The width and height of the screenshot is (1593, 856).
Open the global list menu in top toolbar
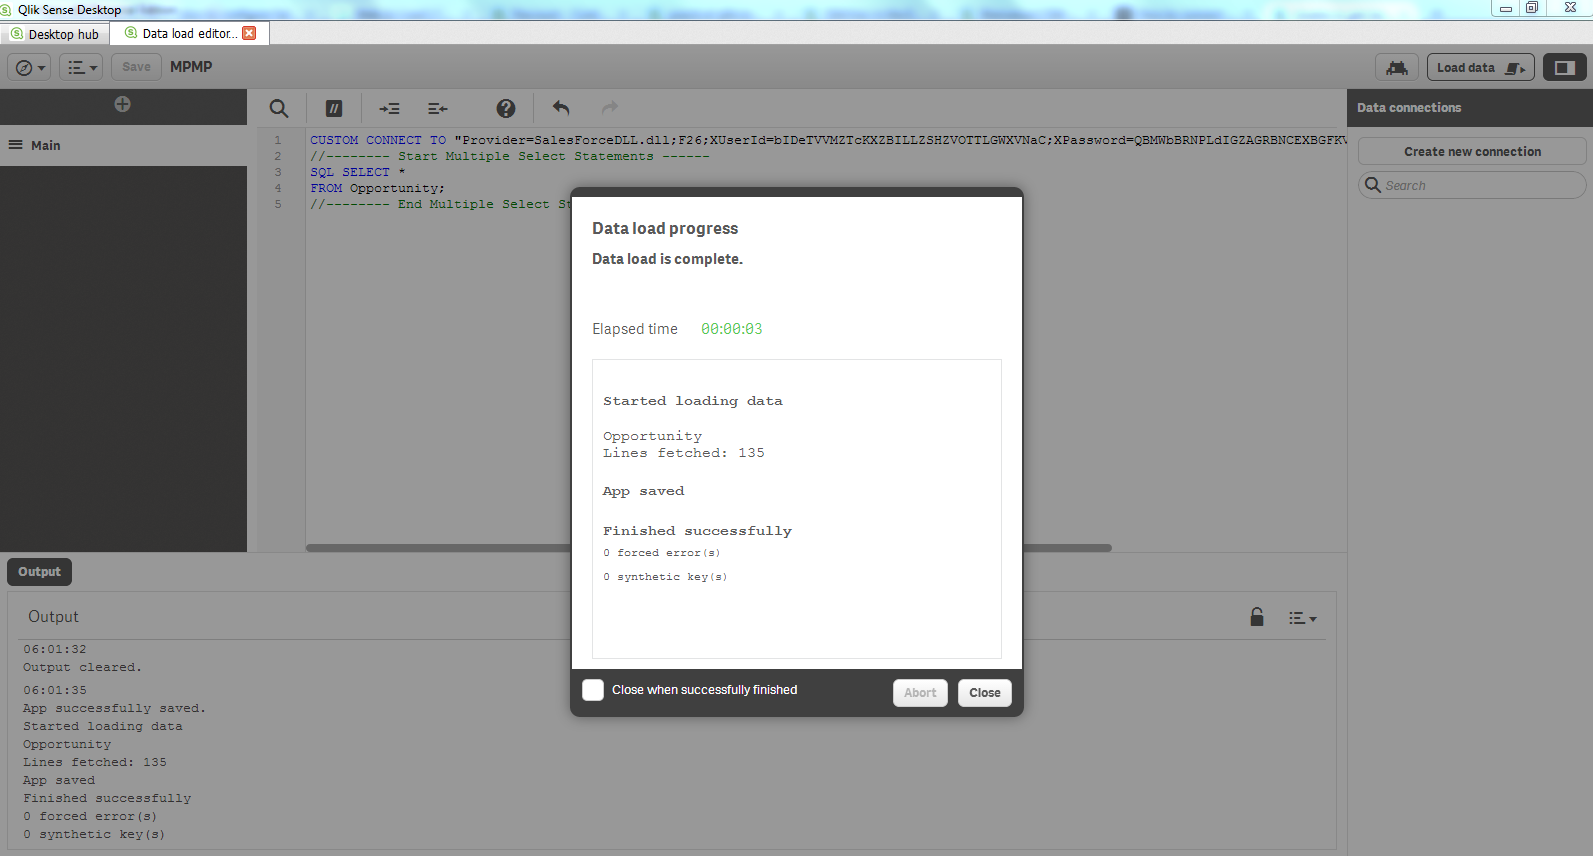tap(81, 68)
